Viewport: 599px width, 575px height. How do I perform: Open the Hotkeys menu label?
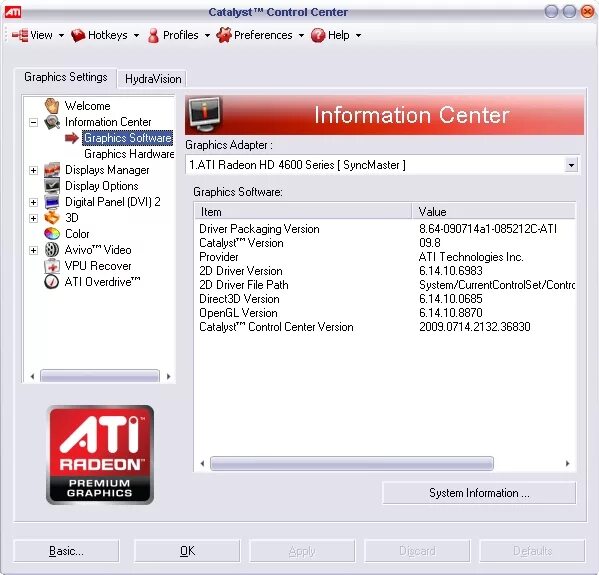108,35
